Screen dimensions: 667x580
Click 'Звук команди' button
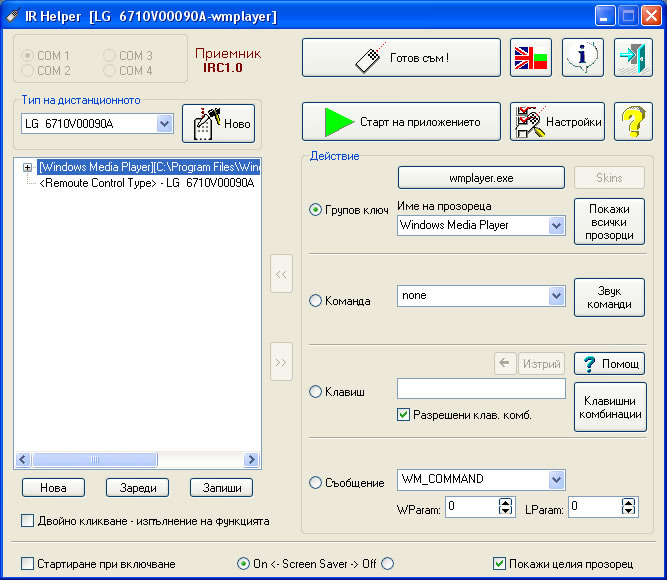609,297
